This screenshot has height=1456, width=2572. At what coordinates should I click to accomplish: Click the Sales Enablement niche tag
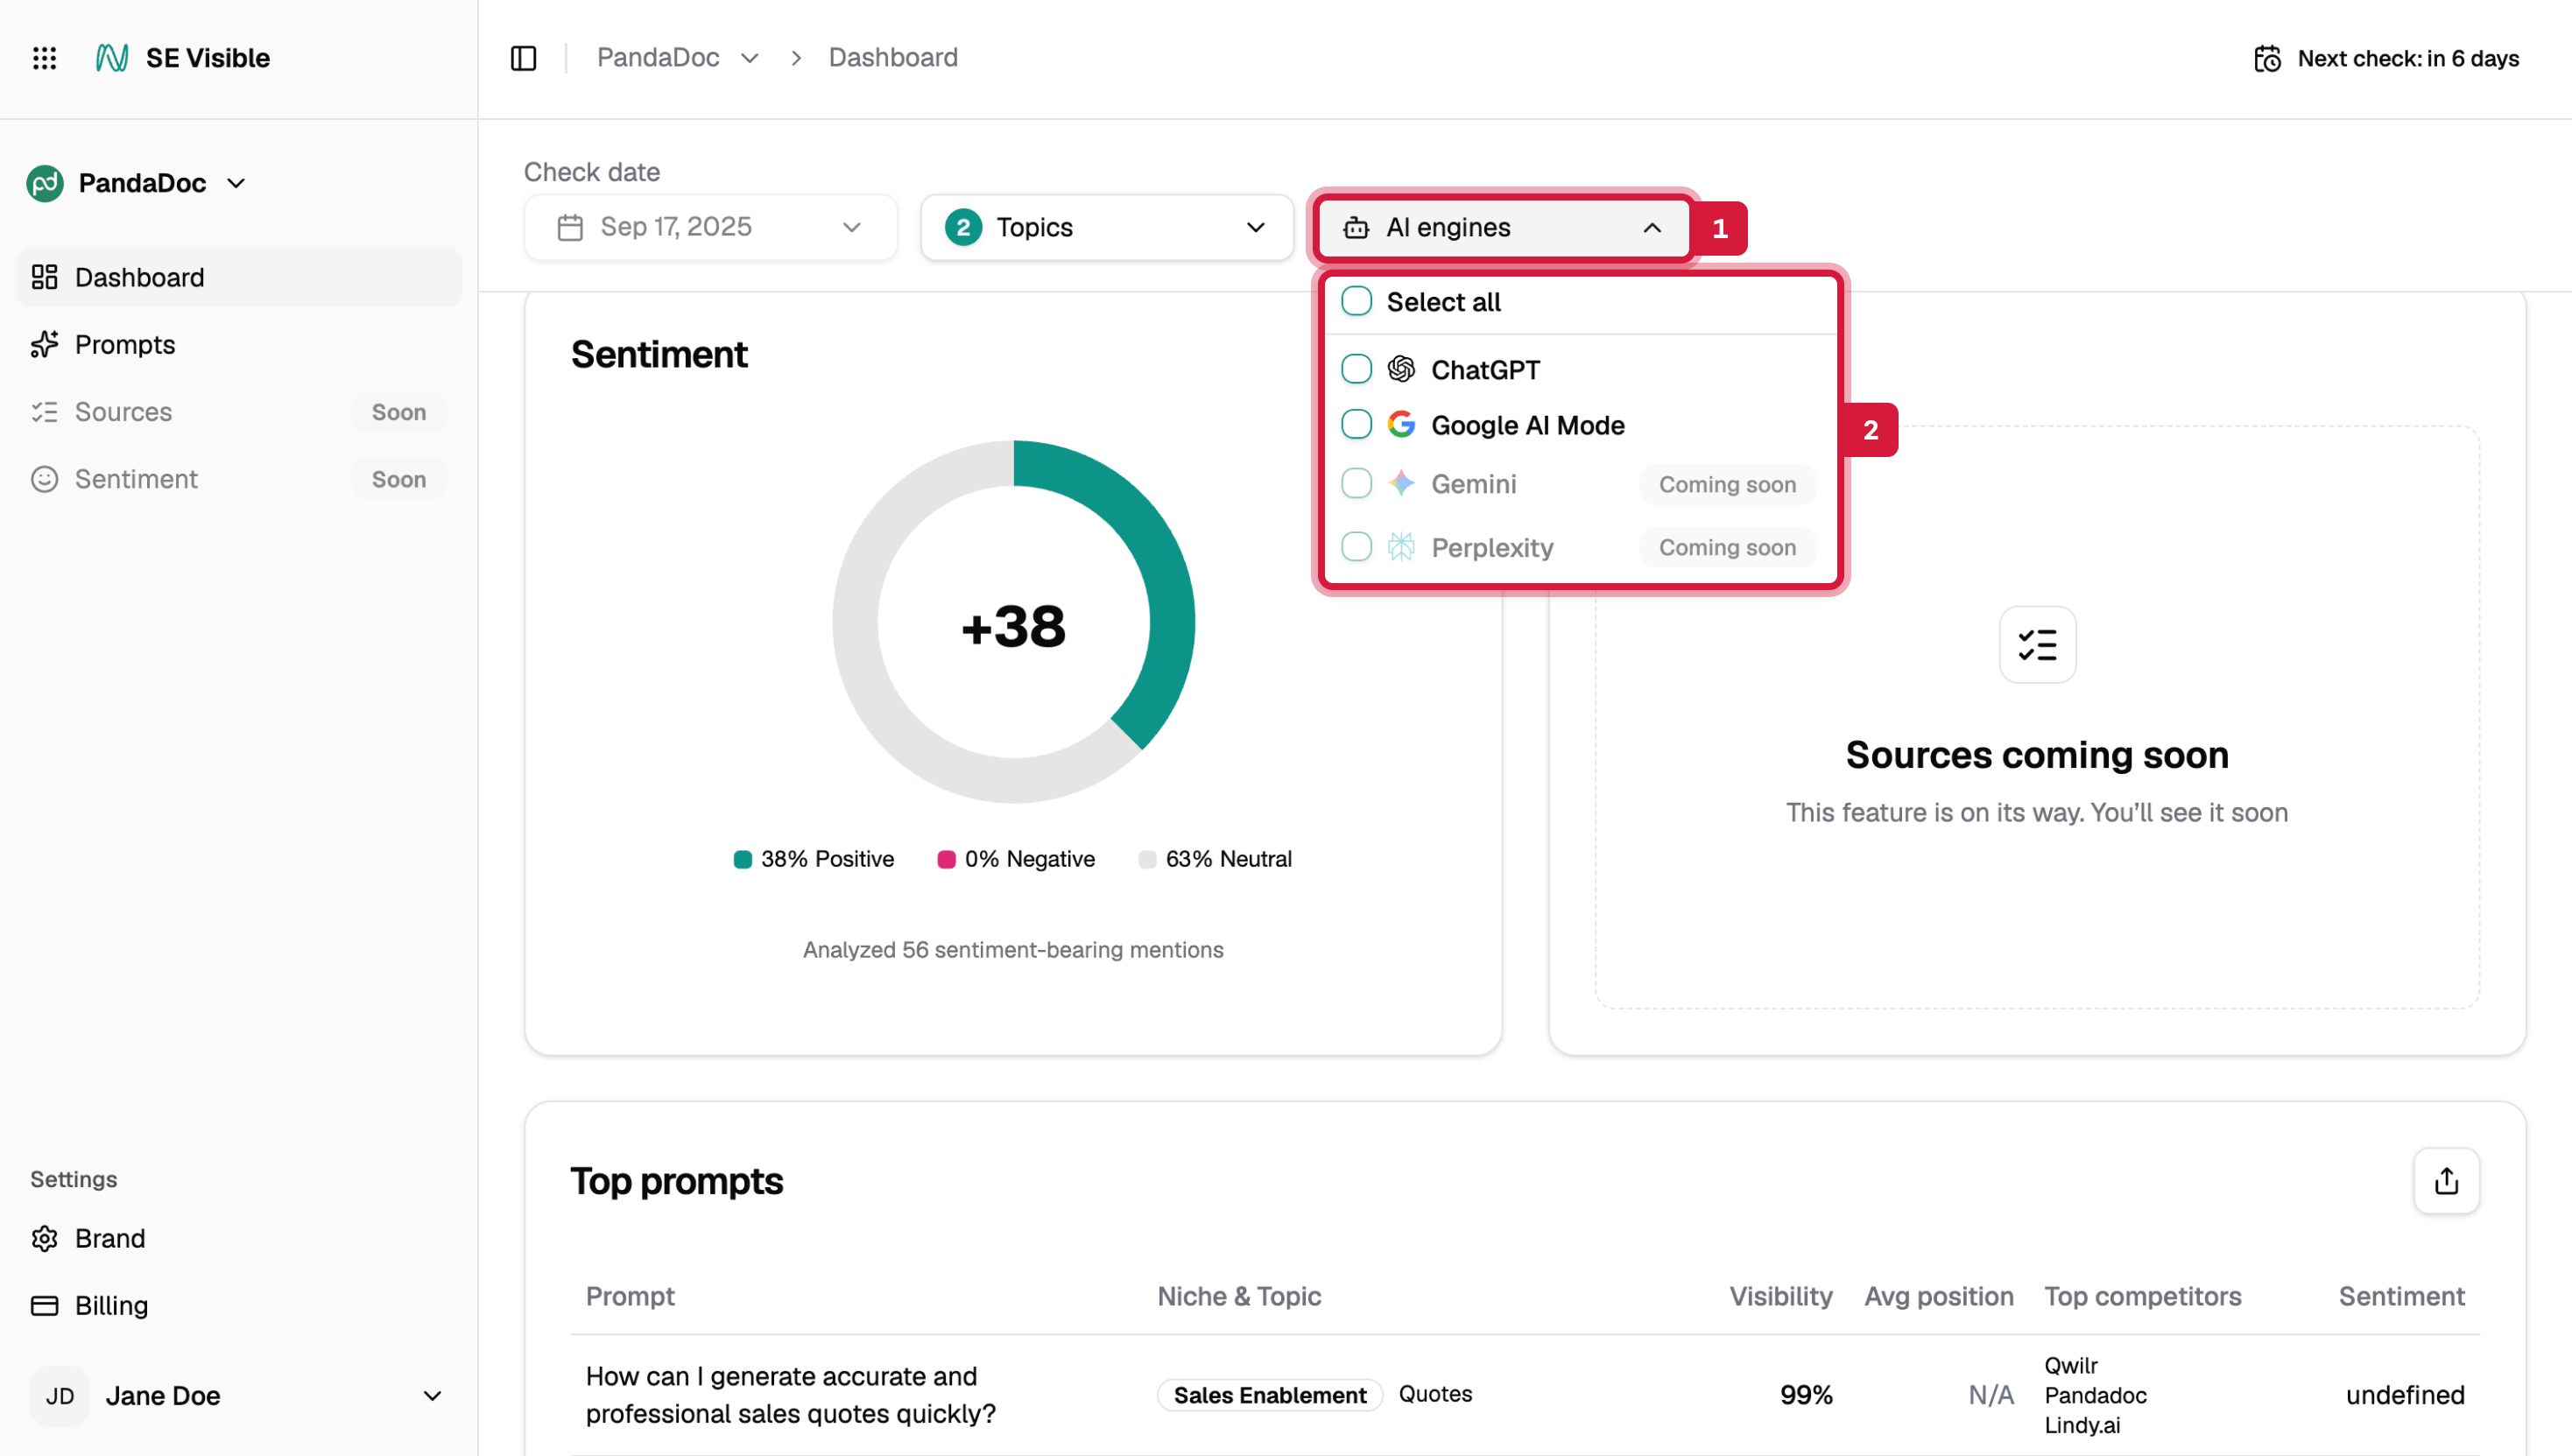click(1269, 1395)
